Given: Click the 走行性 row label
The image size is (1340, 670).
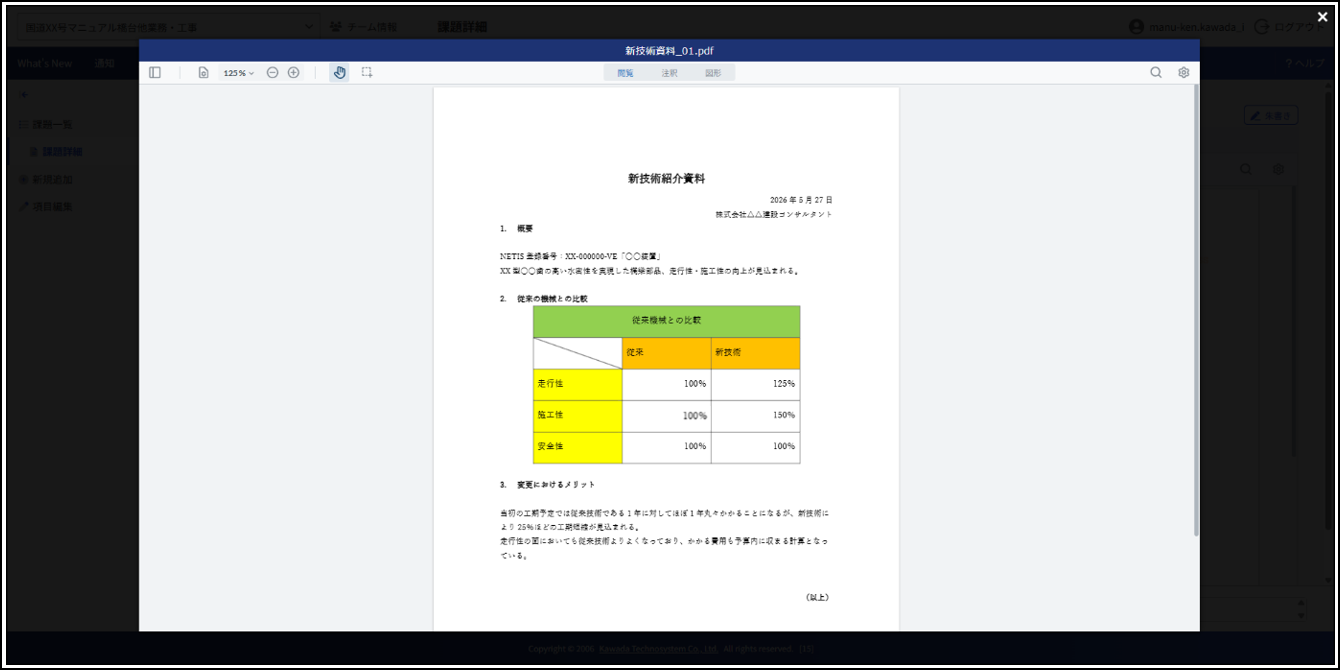Looking at the screenshot, I should (578, 384).
